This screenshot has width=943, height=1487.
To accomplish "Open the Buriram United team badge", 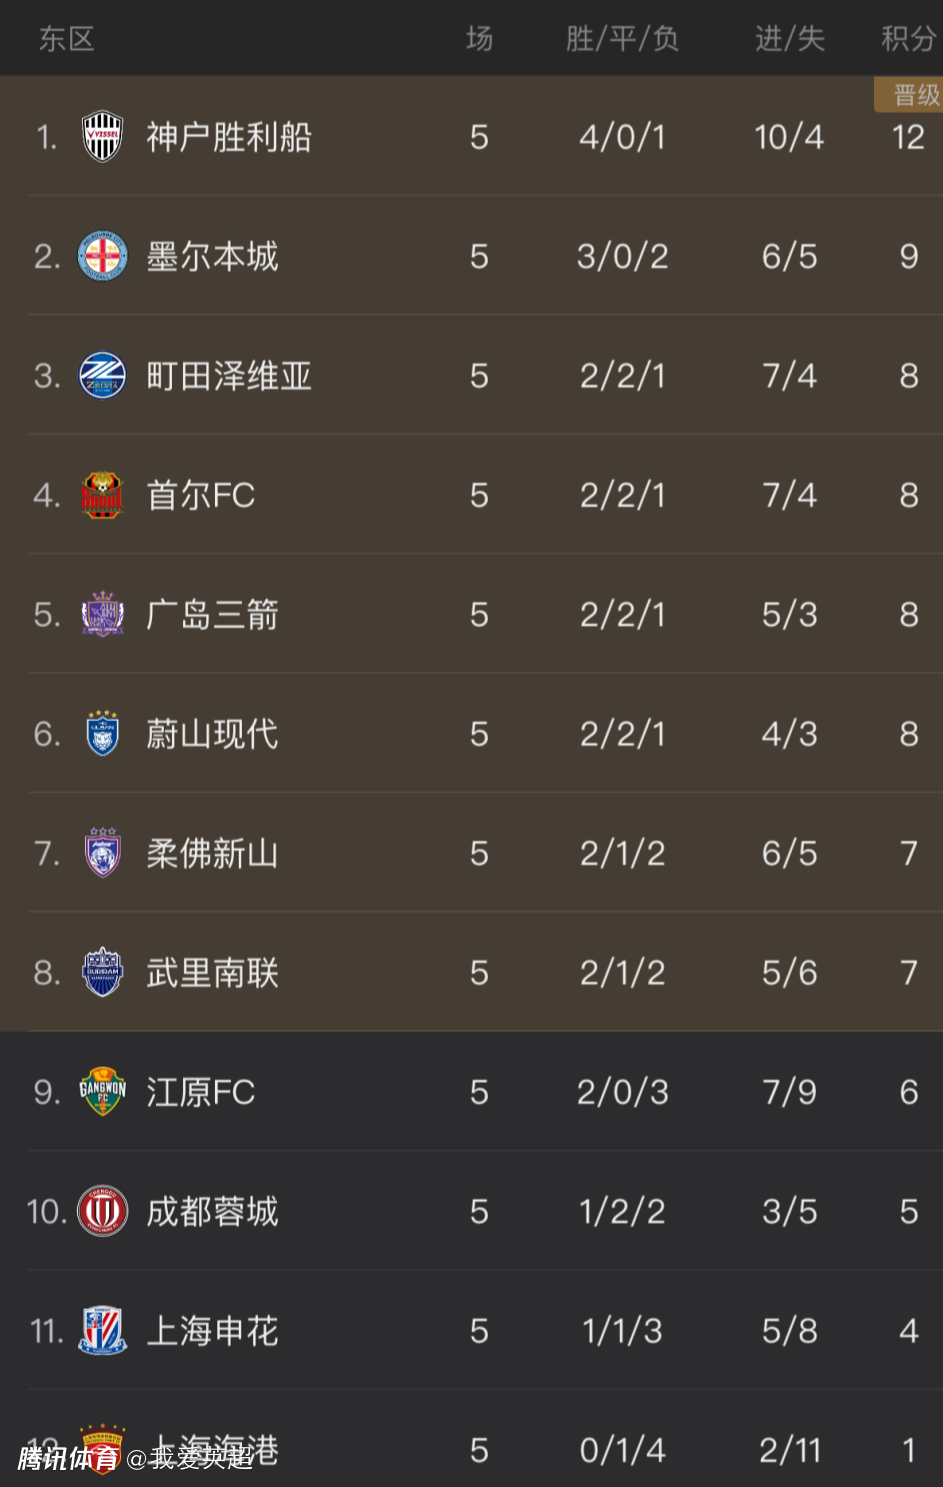I will coord(102,972).
